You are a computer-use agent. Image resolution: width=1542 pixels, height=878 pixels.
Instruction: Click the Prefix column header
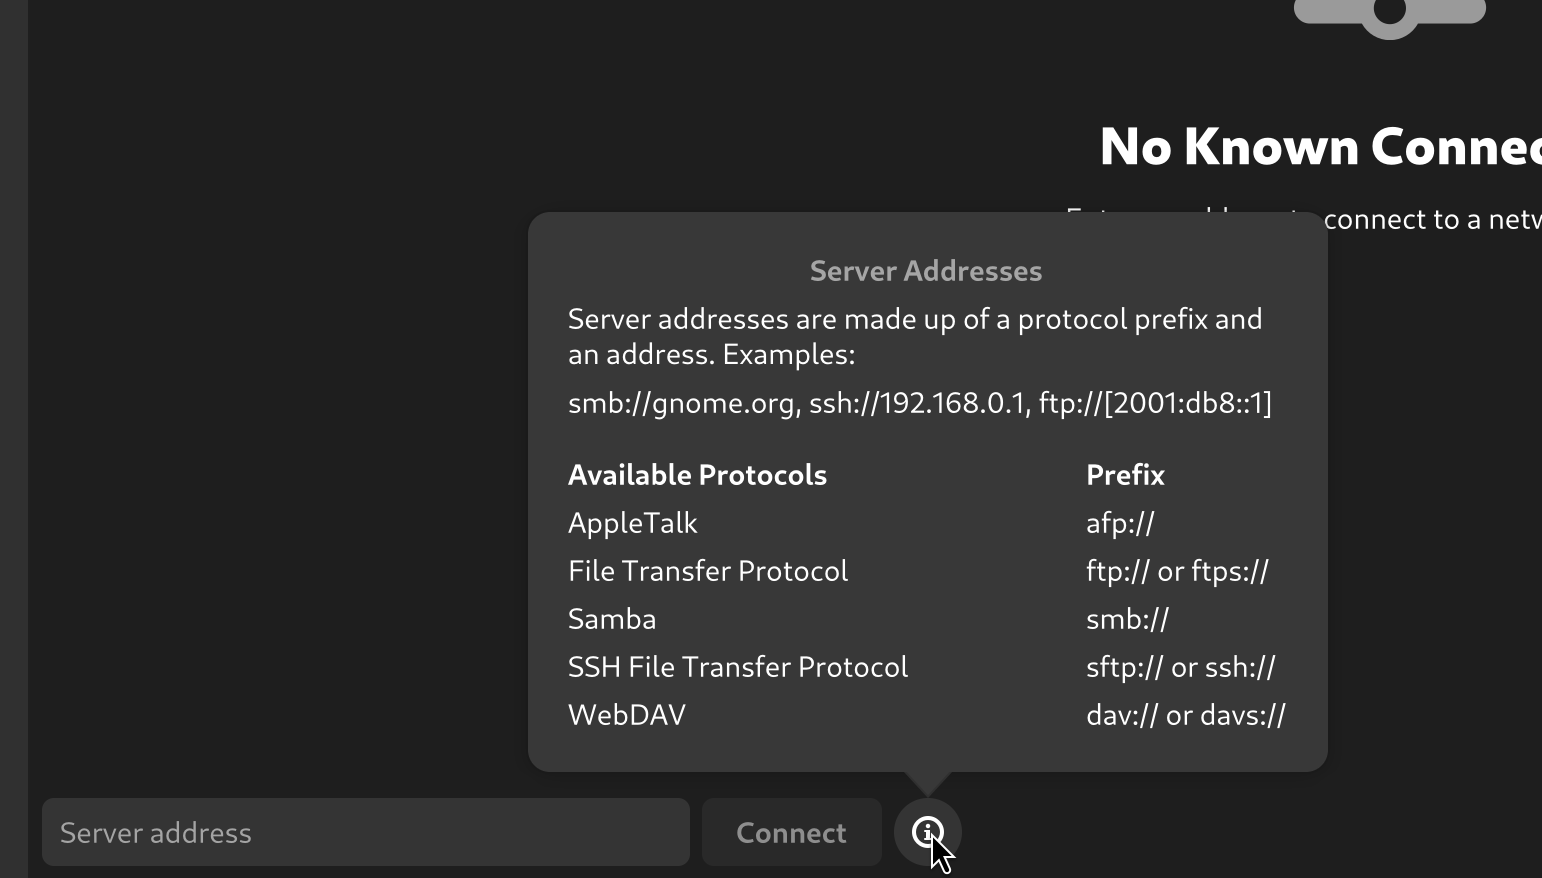tap(1125, 475)
